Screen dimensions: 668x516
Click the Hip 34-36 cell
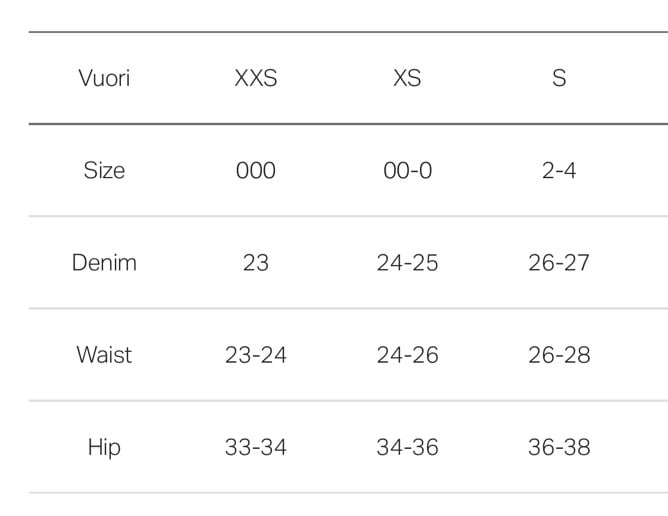click(407, 447)
